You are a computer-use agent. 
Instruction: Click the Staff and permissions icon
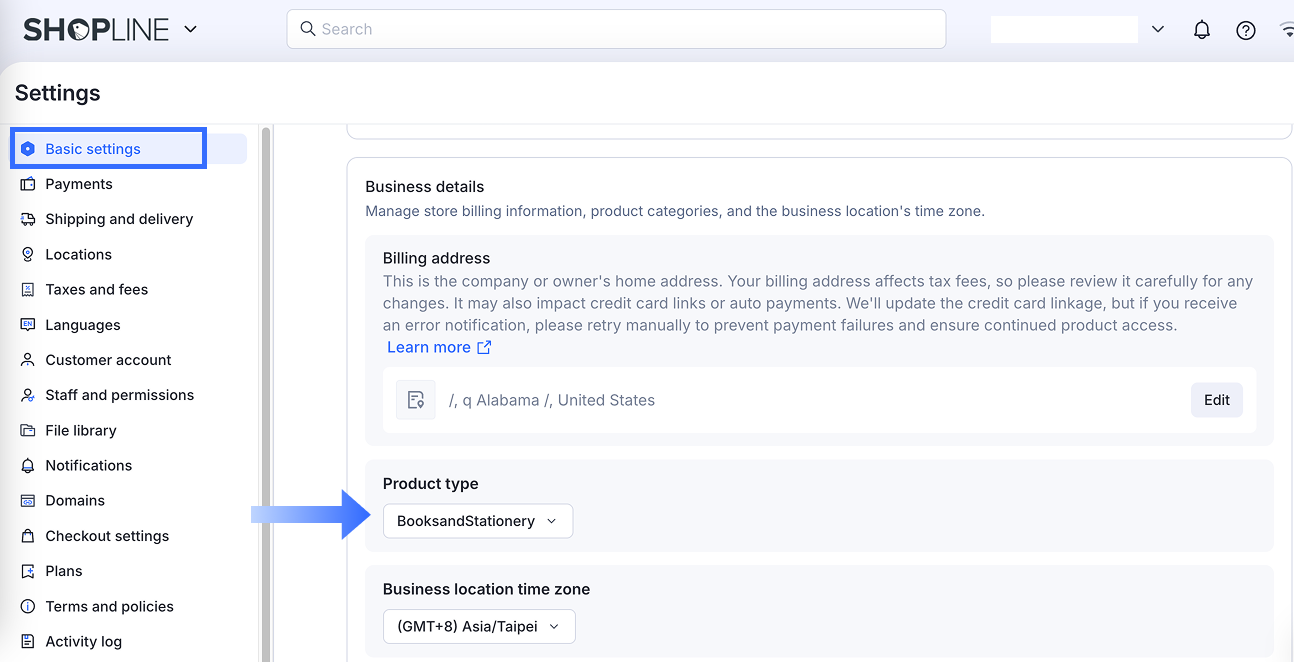pos(28,395)
